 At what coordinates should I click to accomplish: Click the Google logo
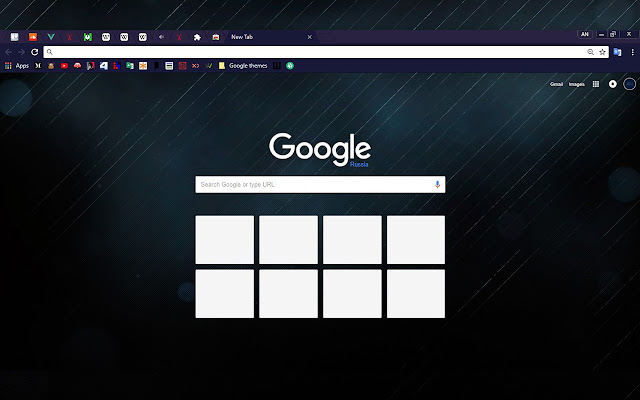pos(320,150)
